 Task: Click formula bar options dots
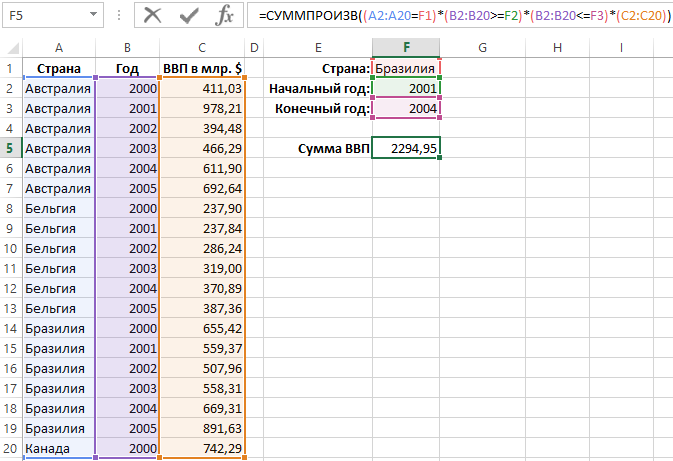[x=119, y=15]
